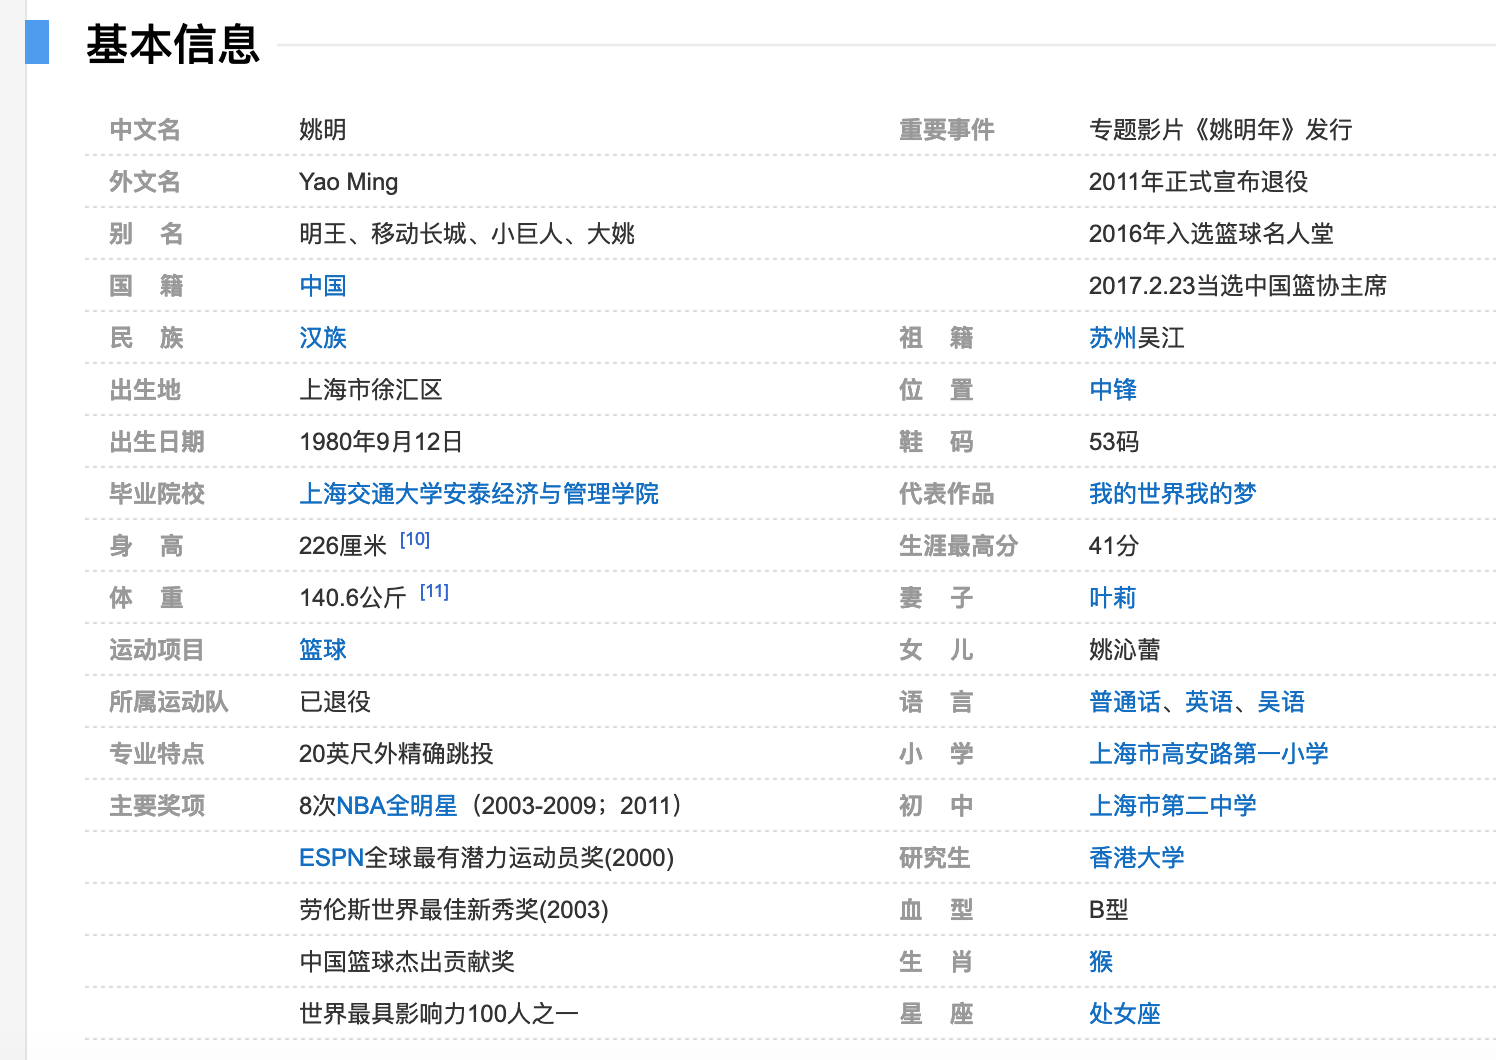
Task: Select birthplace text 上海市徐汇区
Action: point(371,390)
